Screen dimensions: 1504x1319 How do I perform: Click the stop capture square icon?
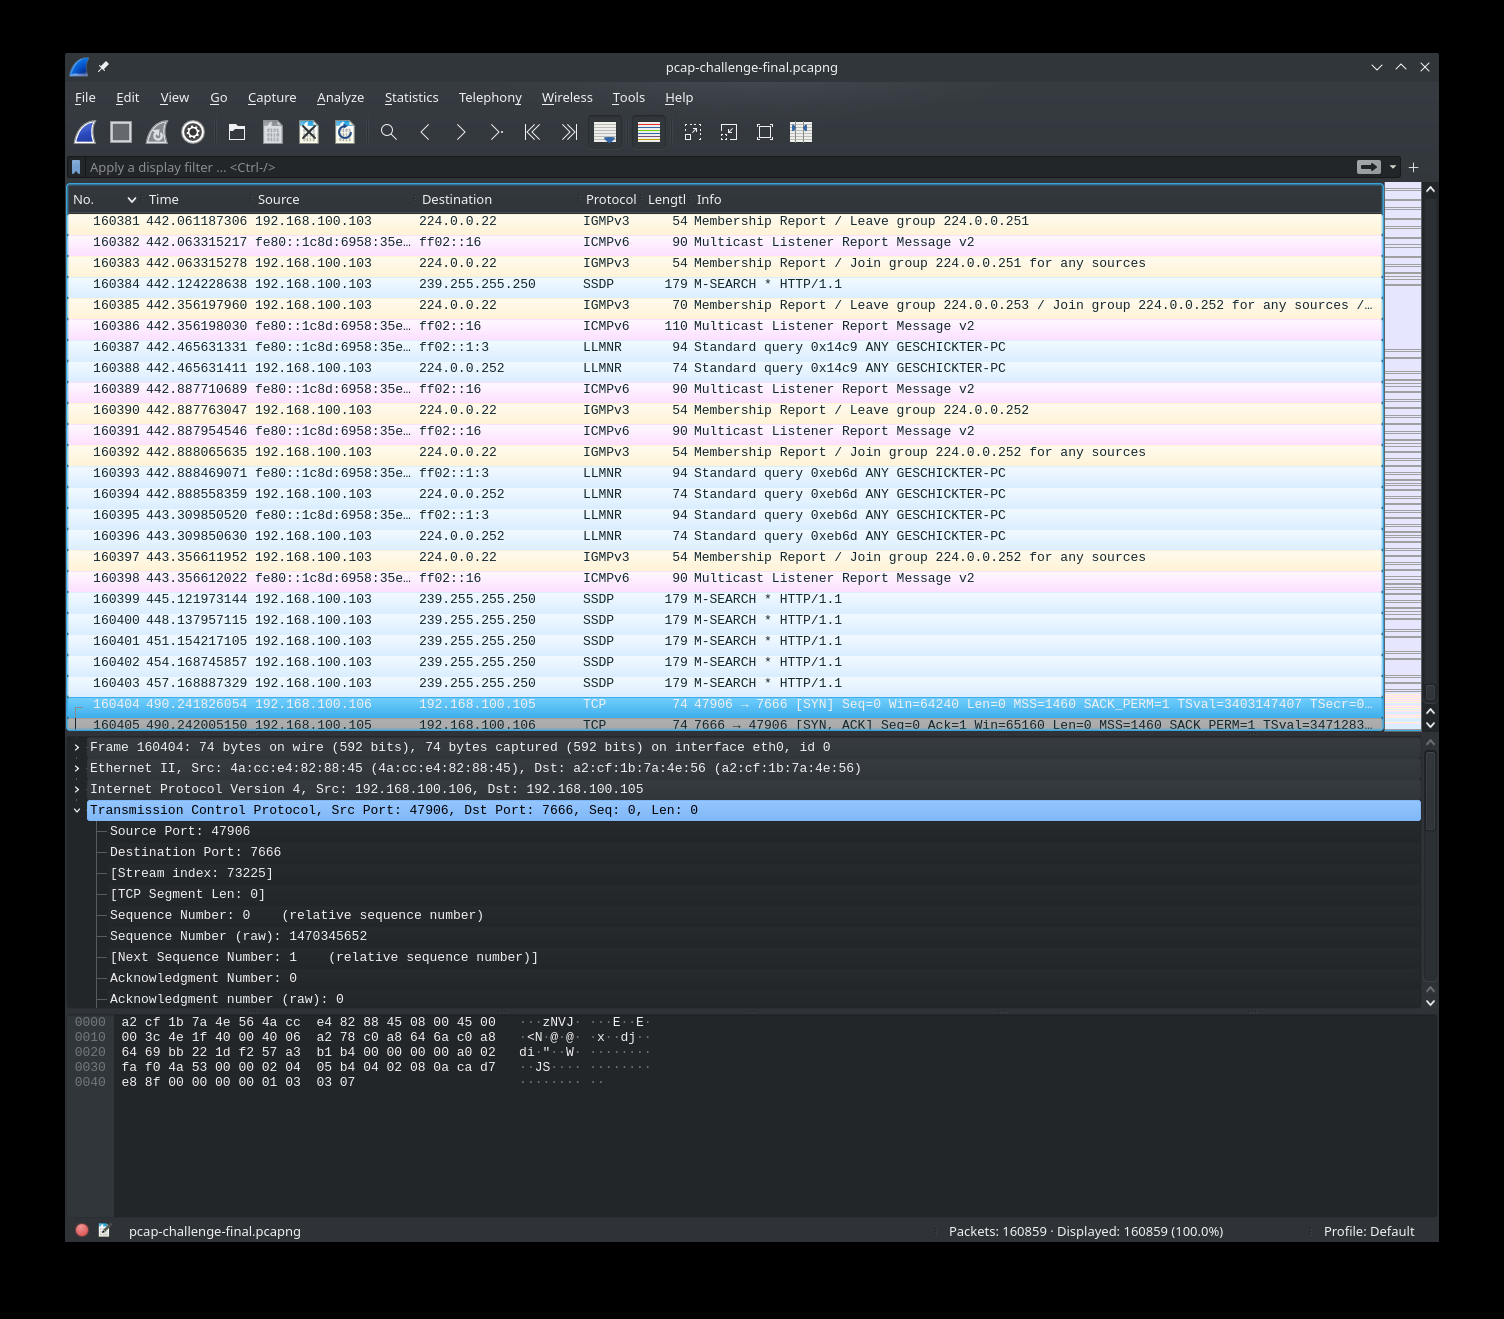tap(121, 132)
